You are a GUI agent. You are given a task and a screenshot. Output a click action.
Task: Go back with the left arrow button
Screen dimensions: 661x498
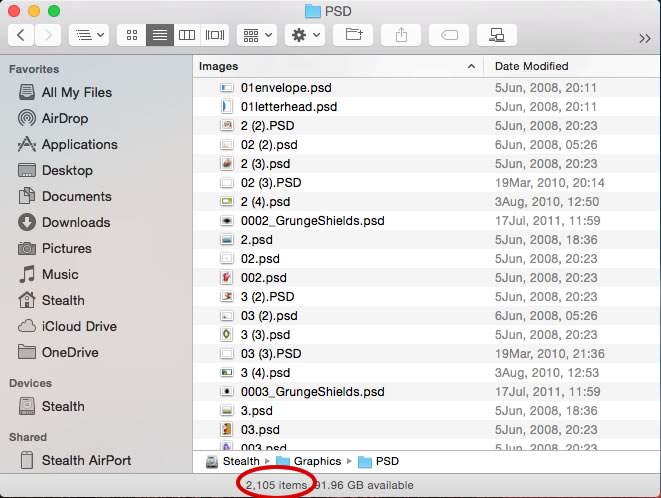pos(21,35)
